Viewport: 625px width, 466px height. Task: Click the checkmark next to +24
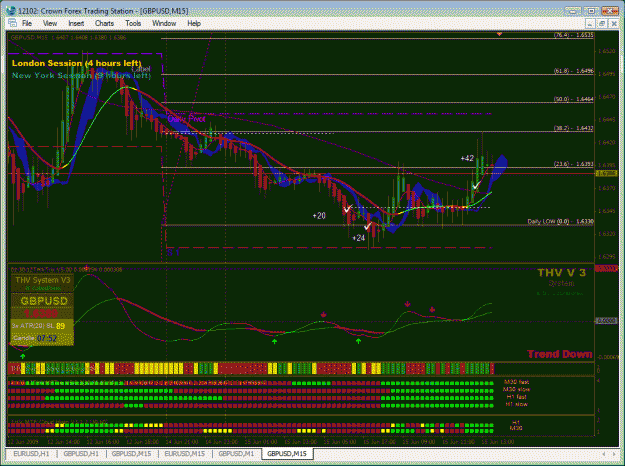coord(367,227)
